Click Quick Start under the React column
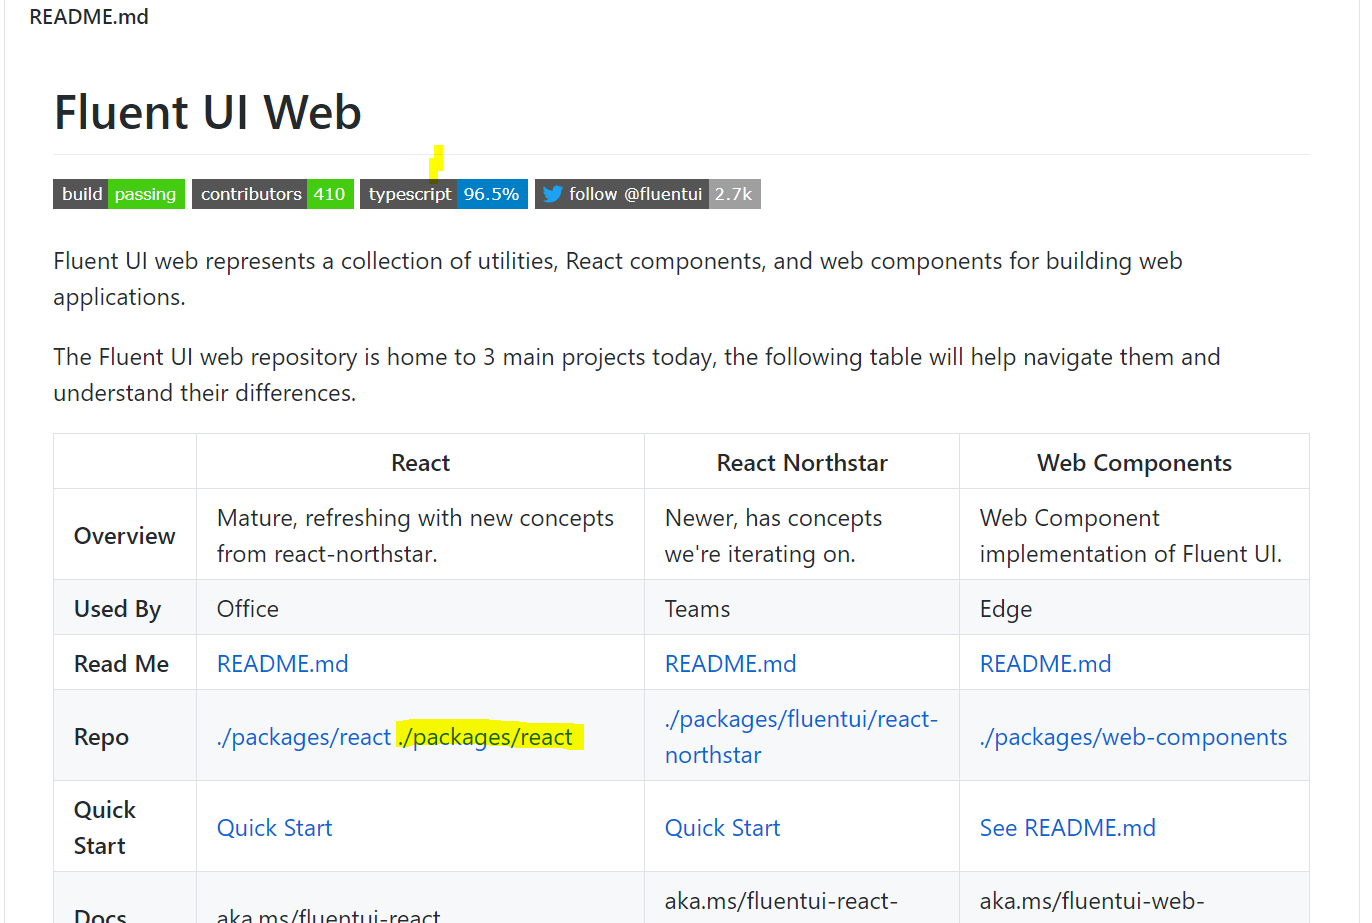 click(x=274, y=828)
